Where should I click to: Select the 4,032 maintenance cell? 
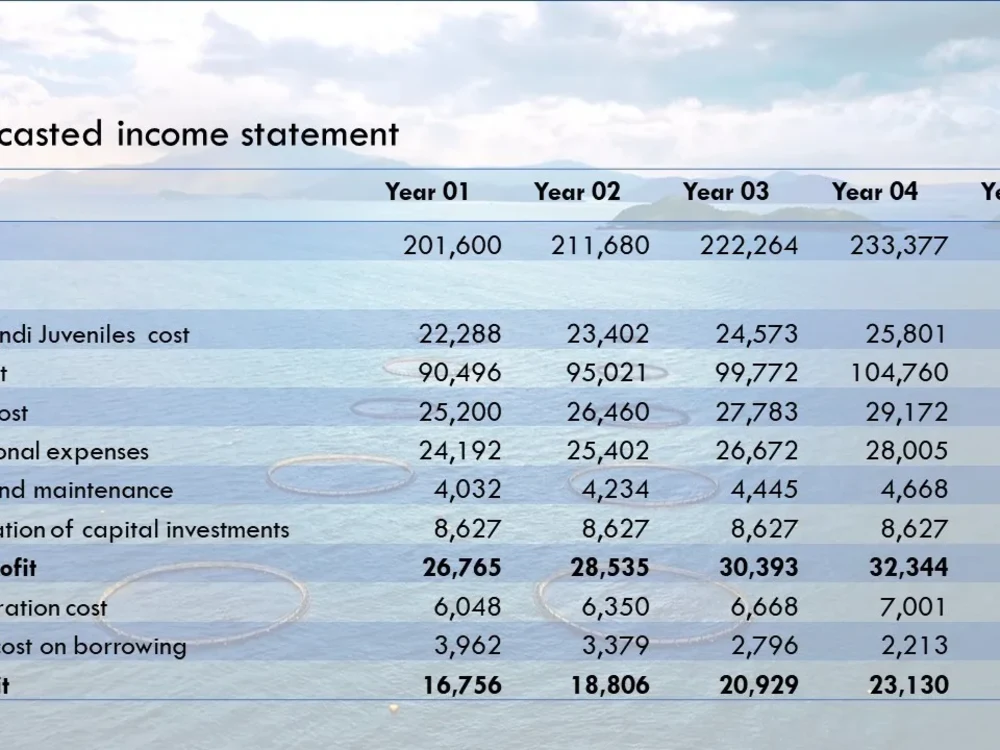467,490
